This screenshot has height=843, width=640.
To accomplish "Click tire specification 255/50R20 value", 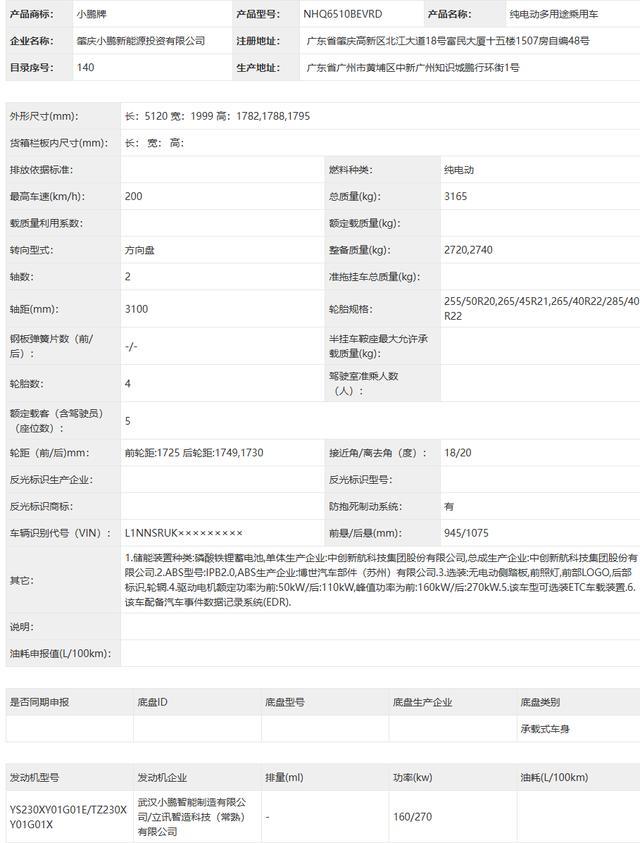I will click(x=542, y=309).
